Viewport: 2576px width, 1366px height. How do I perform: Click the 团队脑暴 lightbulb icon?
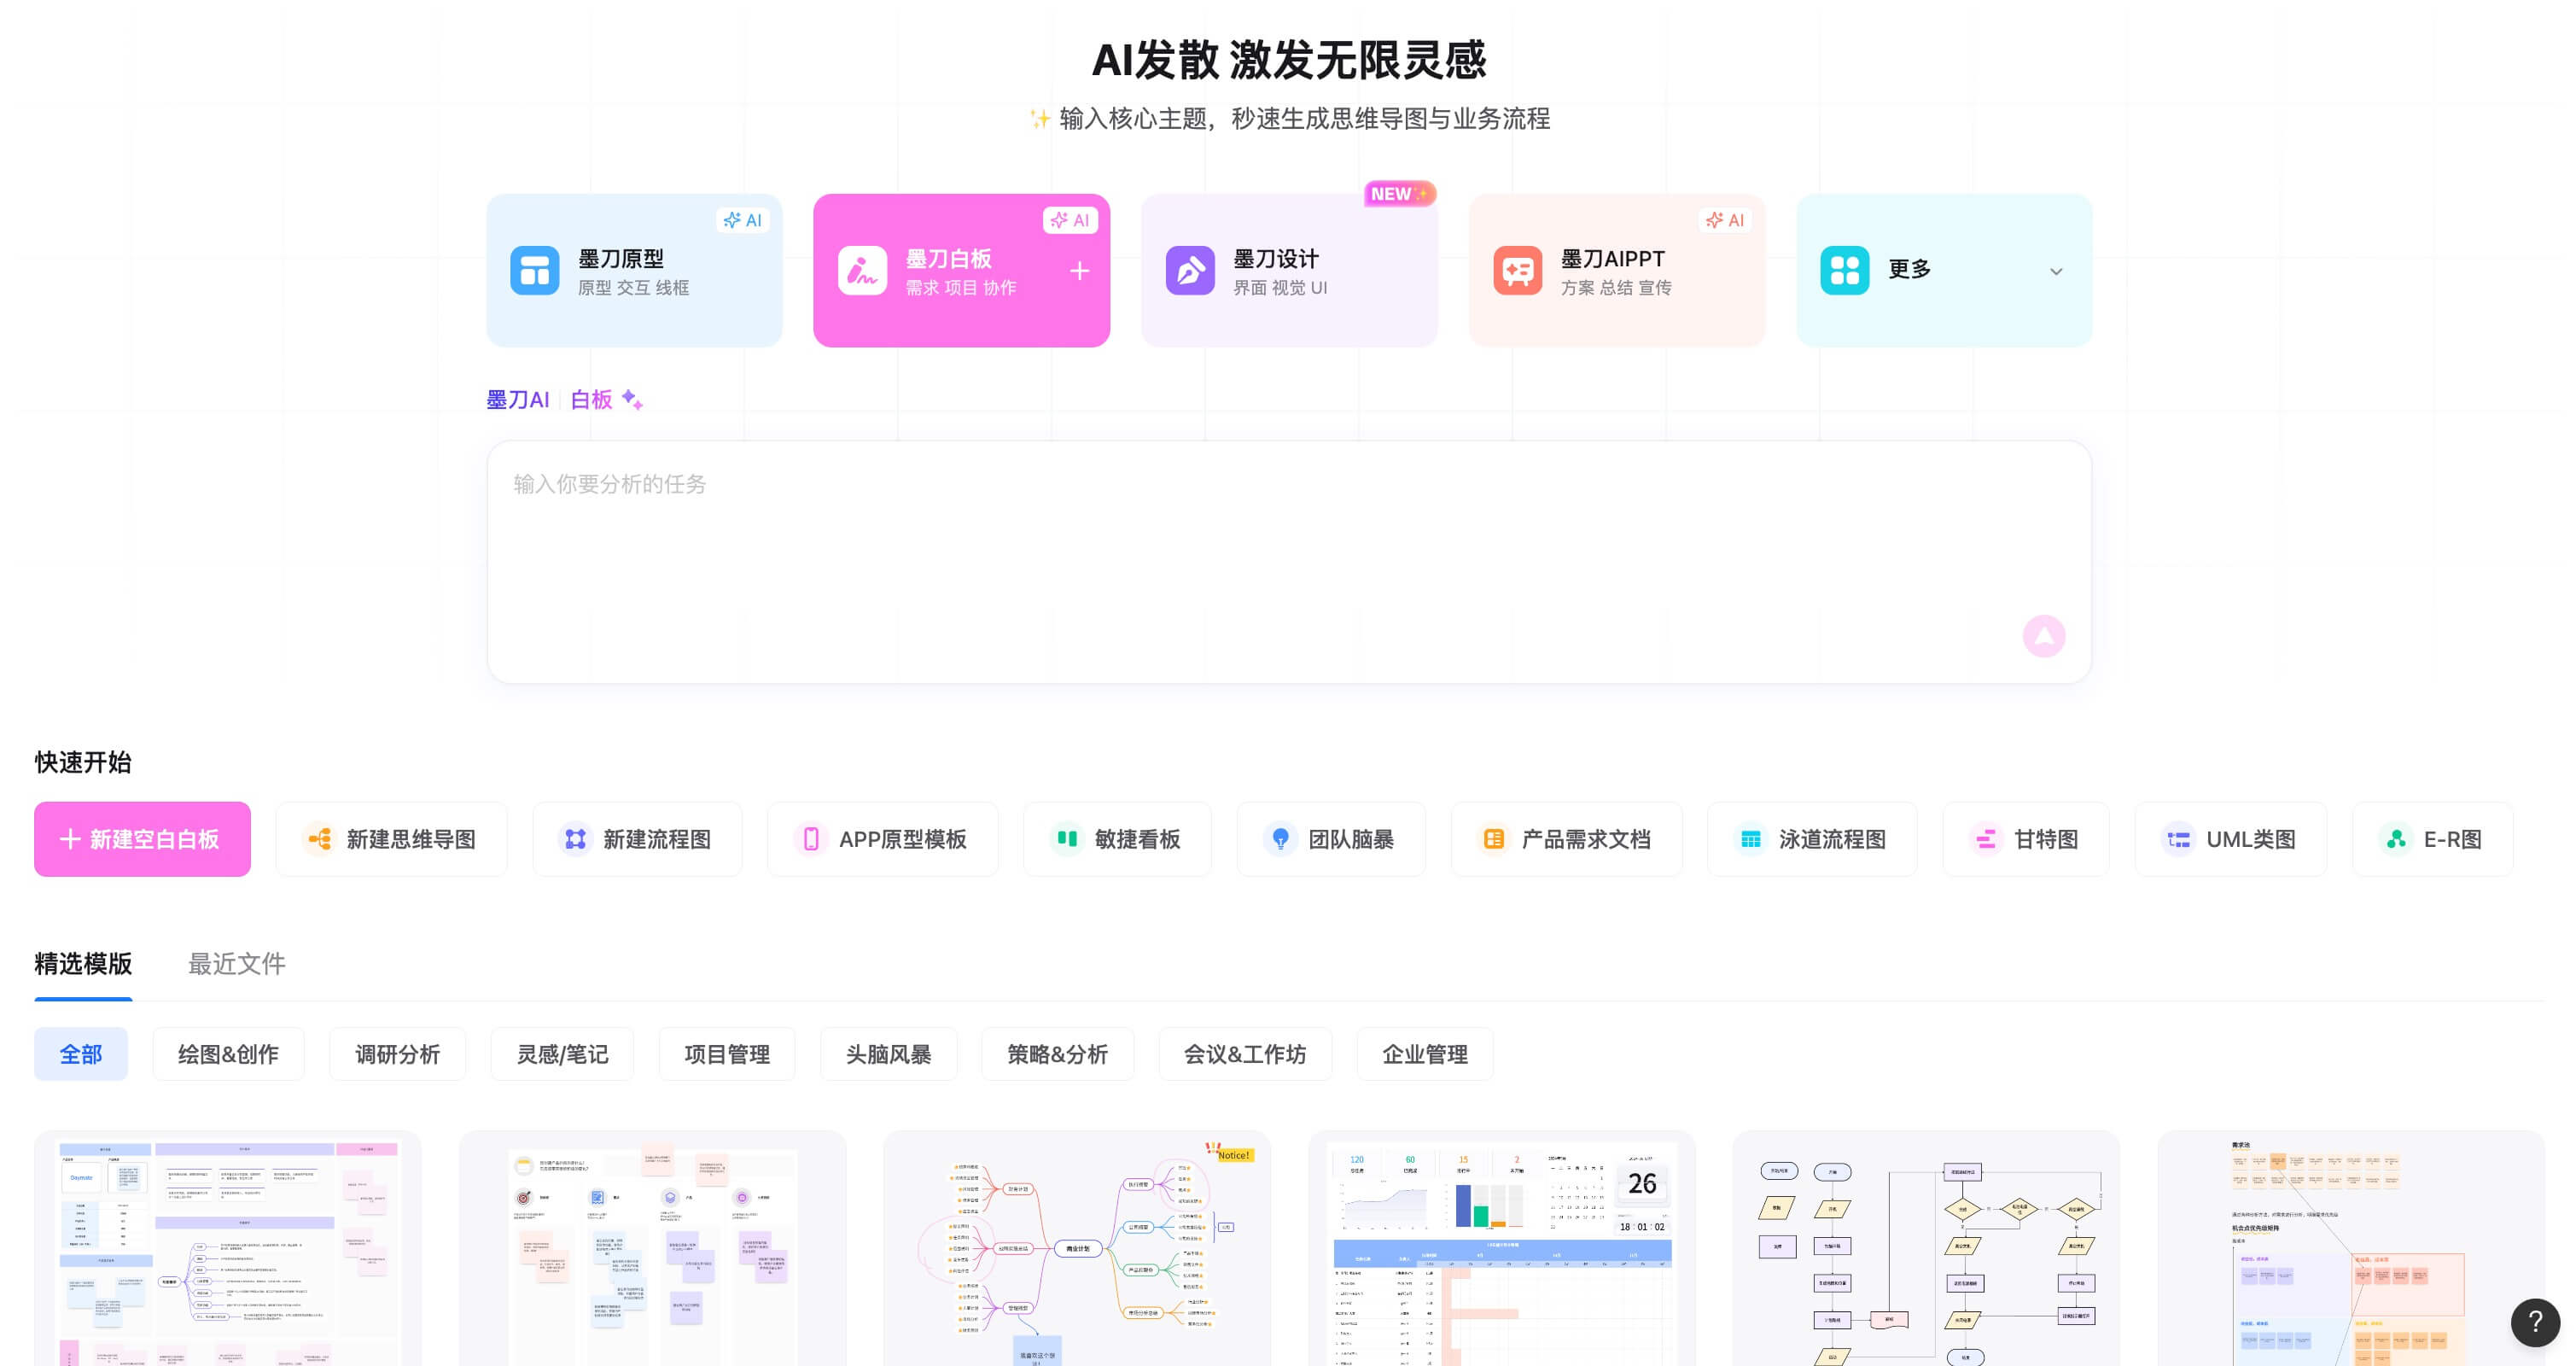1280,839
